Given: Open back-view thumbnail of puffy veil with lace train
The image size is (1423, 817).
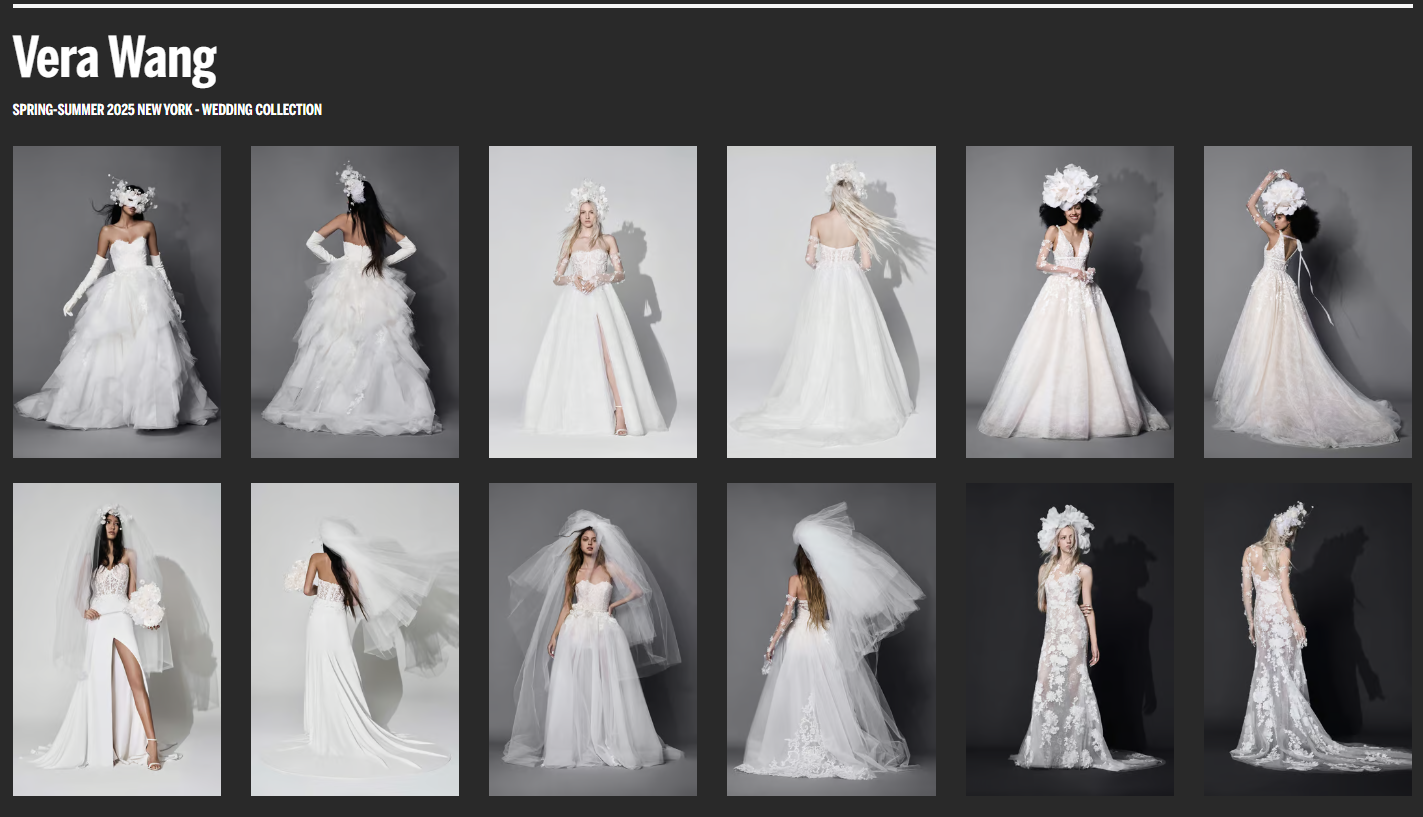Looking at the screenshot, I should 831,640.
